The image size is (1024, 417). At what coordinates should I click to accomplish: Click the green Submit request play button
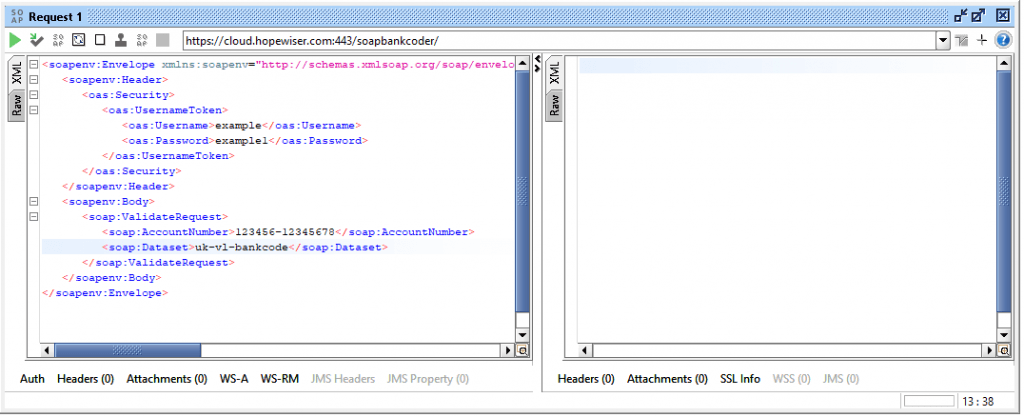[14, 40]
